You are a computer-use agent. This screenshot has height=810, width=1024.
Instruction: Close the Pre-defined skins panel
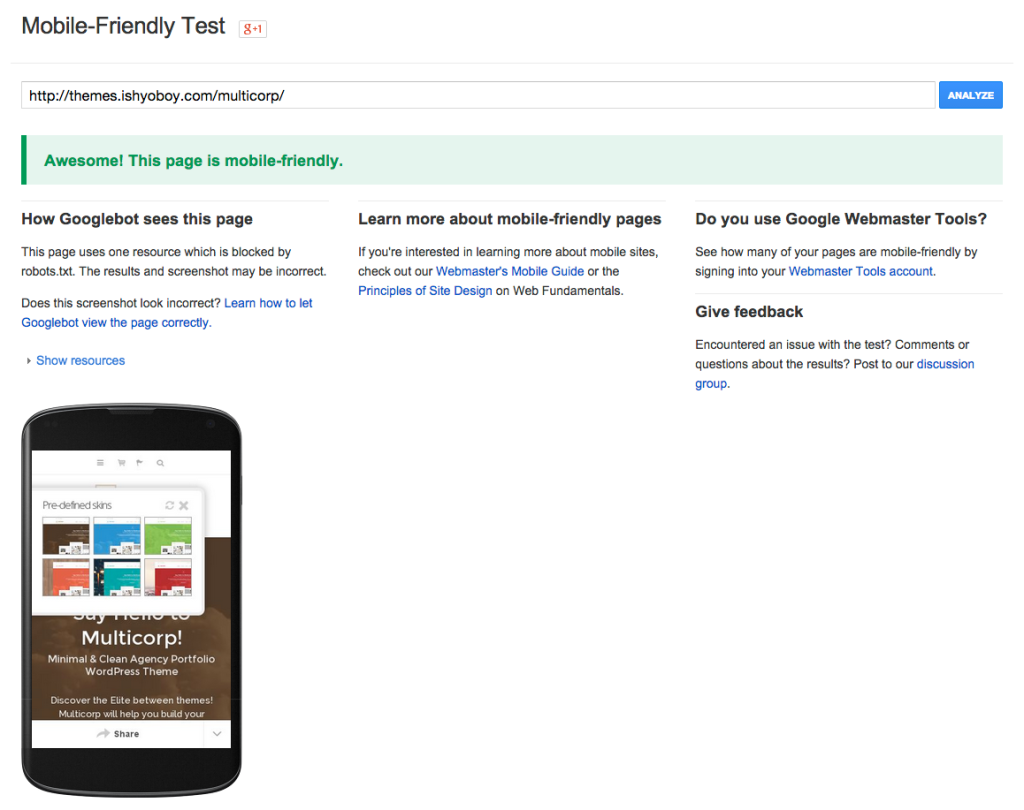(184, 506)
